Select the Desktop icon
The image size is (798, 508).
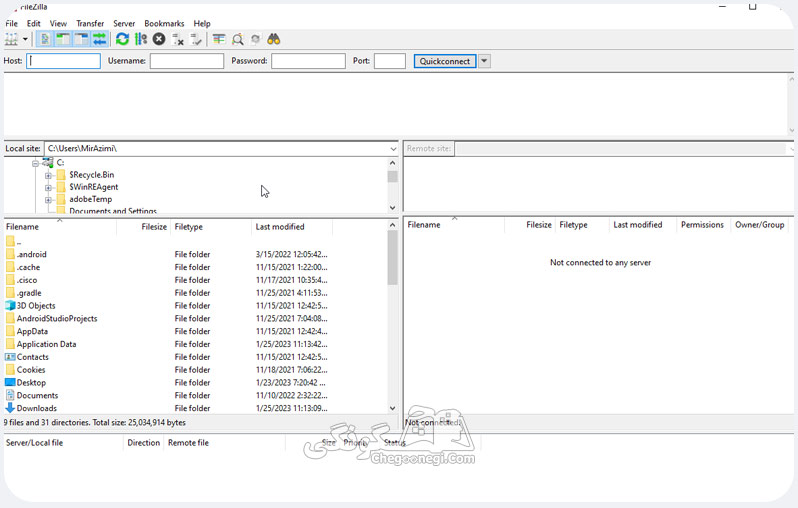pos(10,382)
